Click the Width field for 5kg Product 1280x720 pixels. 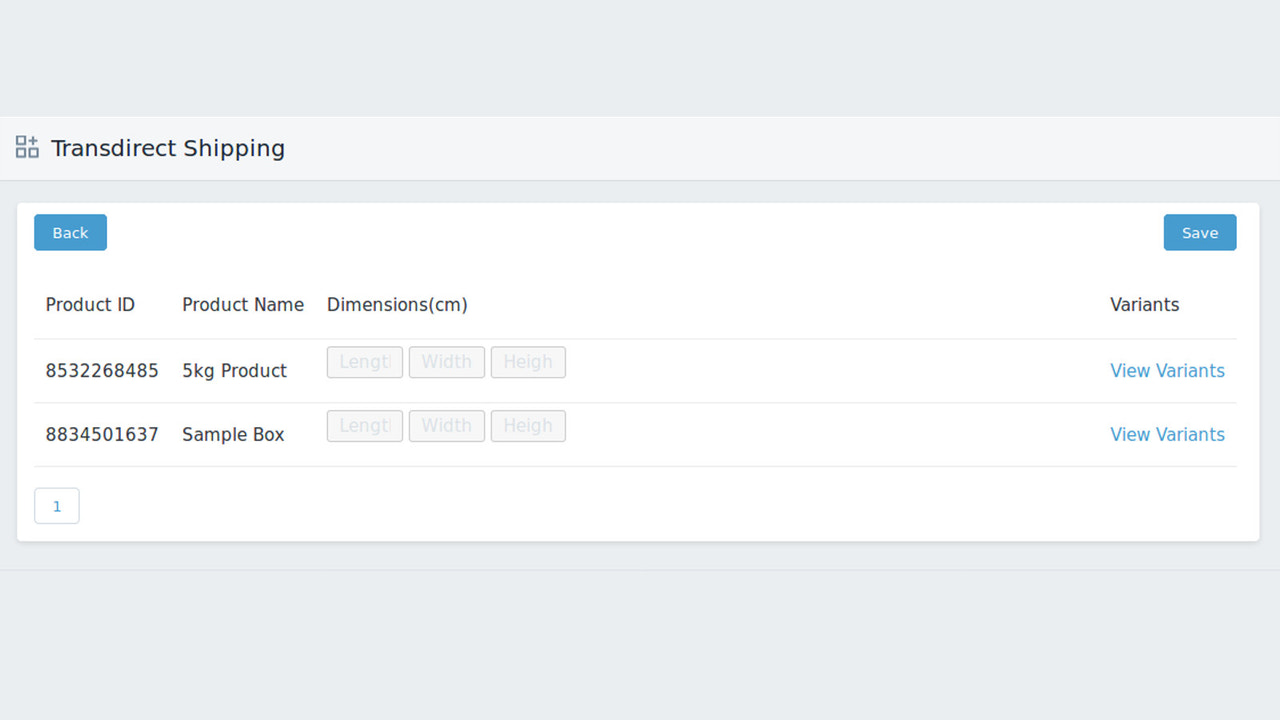[446, 361]
